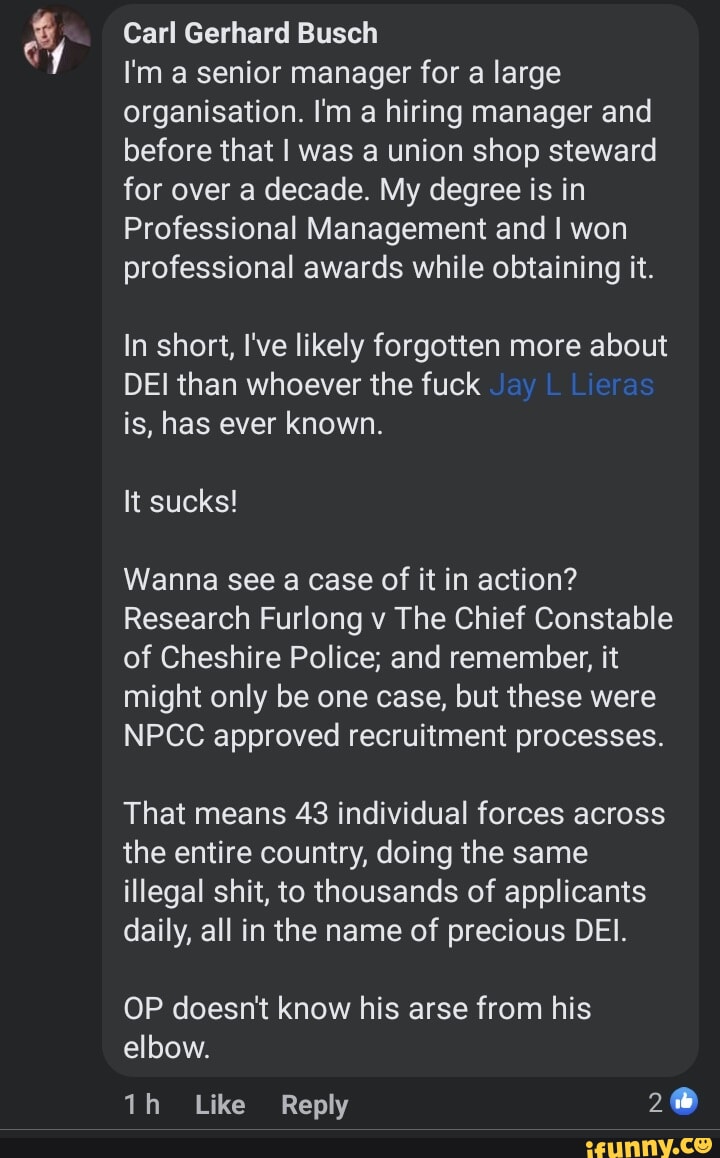This screenshot has width=720, height=1158.
Task: Click the "Research Furlong v The Chief Constable" text
Action: [x=398, y=618]
